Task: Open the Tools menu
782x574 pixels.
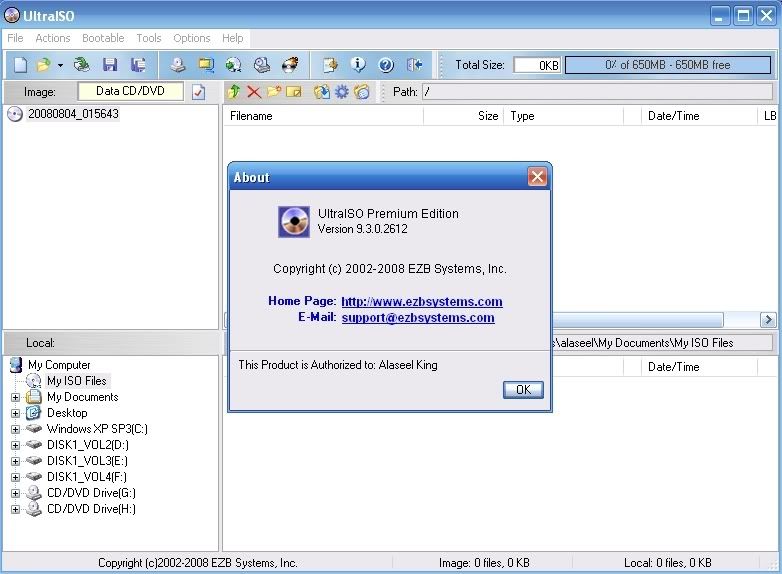Action: pyautogui.click(x=149, y=38)
